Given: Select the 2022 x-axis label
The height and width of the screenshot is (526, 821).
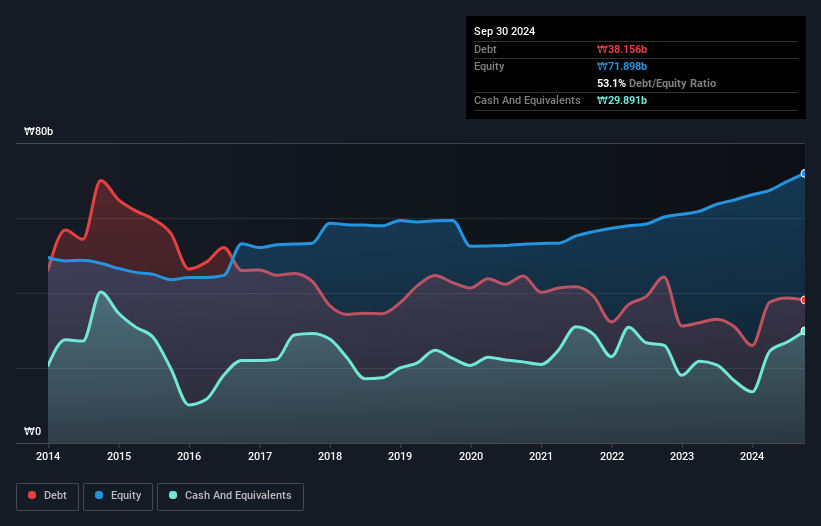Looking at the screenshot, I should (x=612, y=456).
